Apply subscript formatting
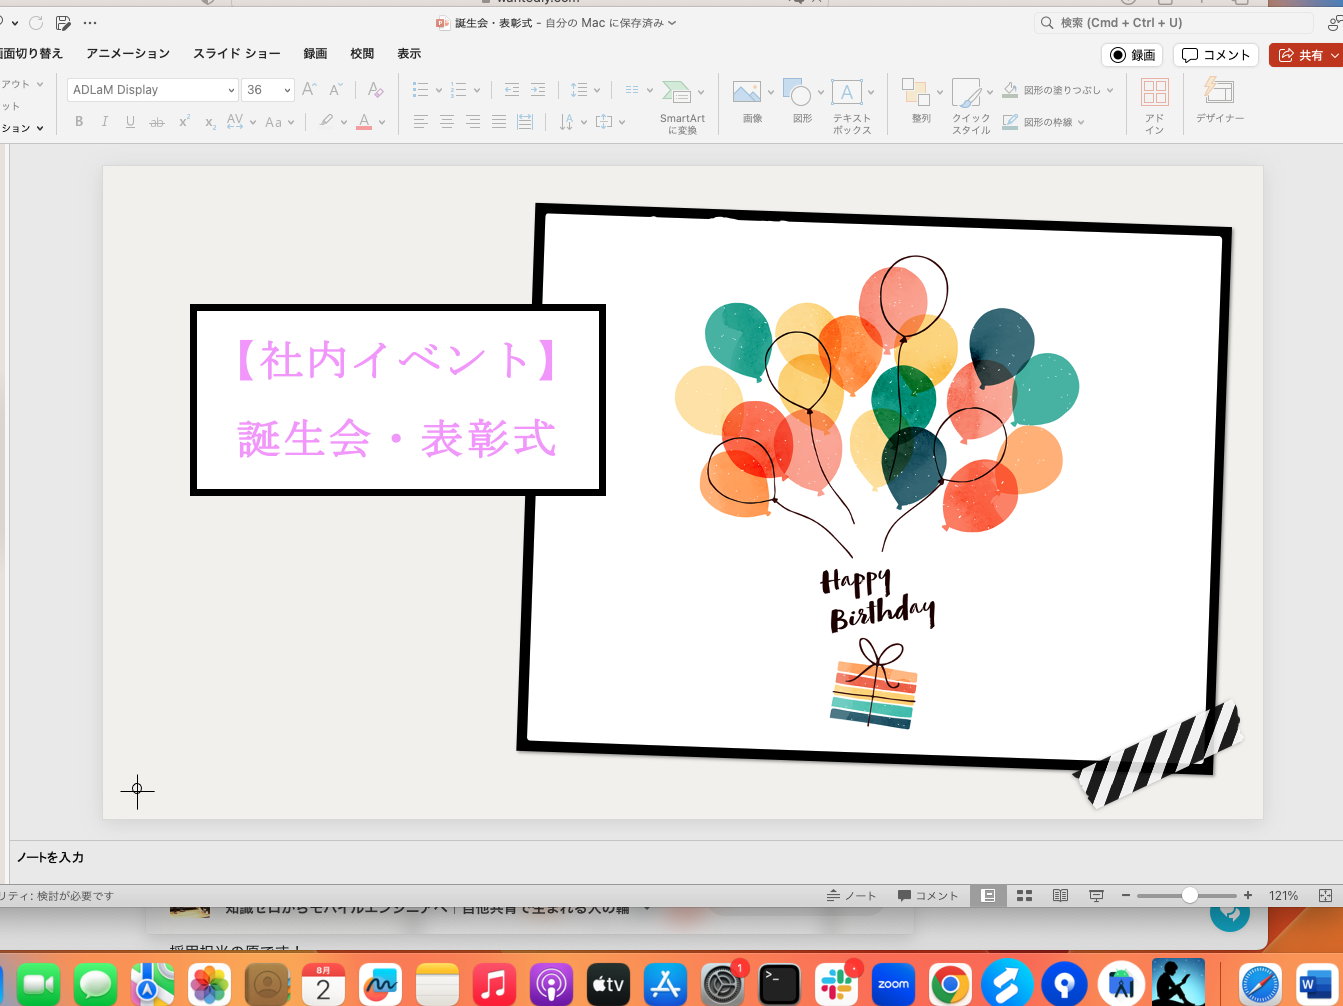Image resolution: width=1343 pixels, height=1006 pixels. click(210, 122)
